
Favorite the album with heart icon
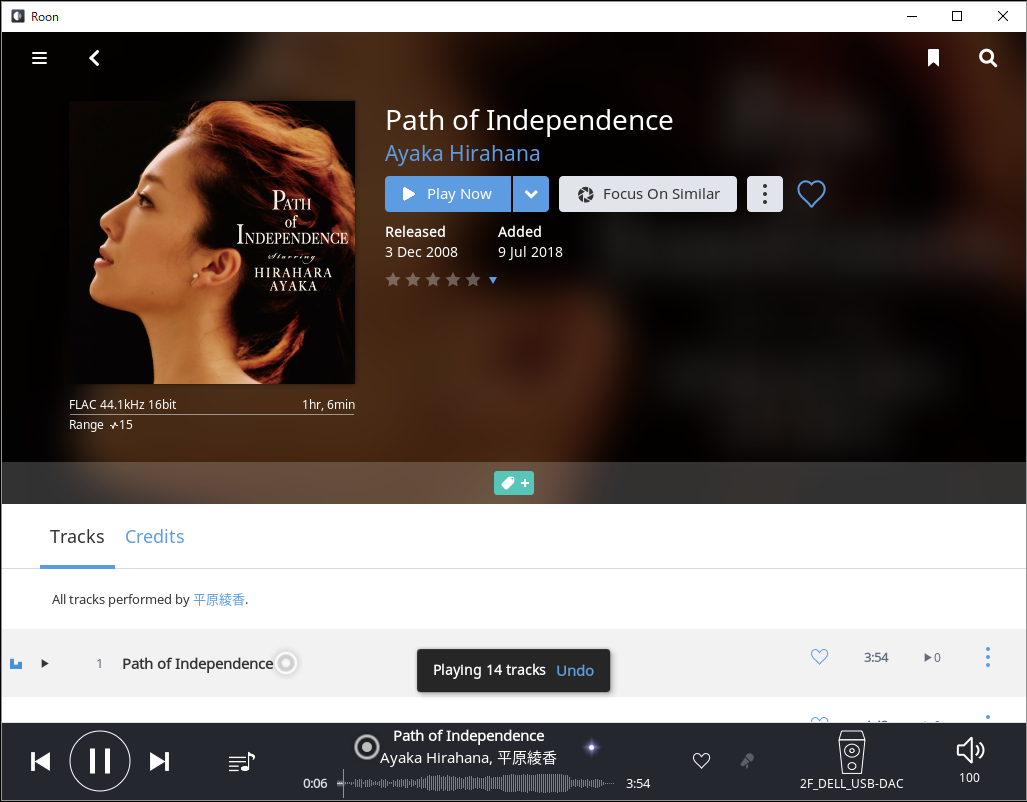pos(811,194)
